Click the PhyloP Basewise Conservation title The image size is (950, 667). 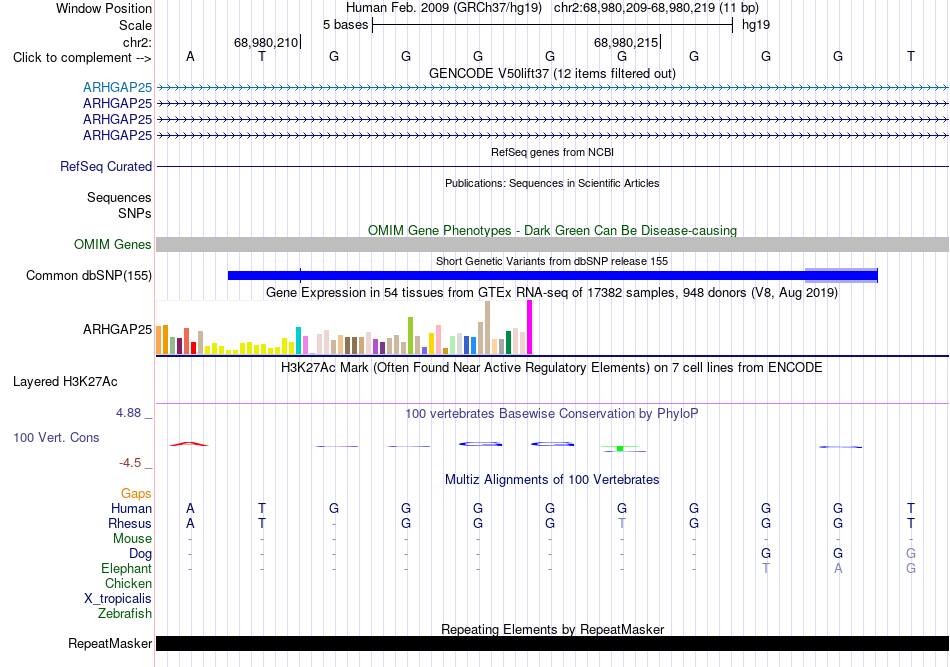pyautogui.click(x=552, y=414)
